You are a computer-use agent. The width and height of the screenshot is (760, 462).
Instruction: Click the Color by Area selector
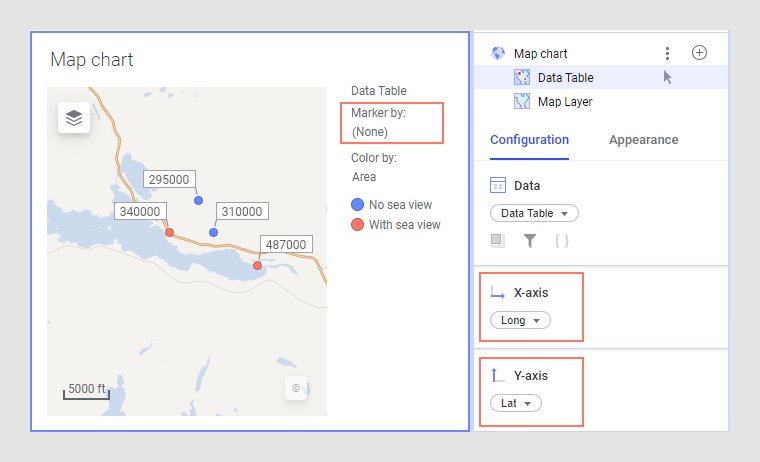364,176
